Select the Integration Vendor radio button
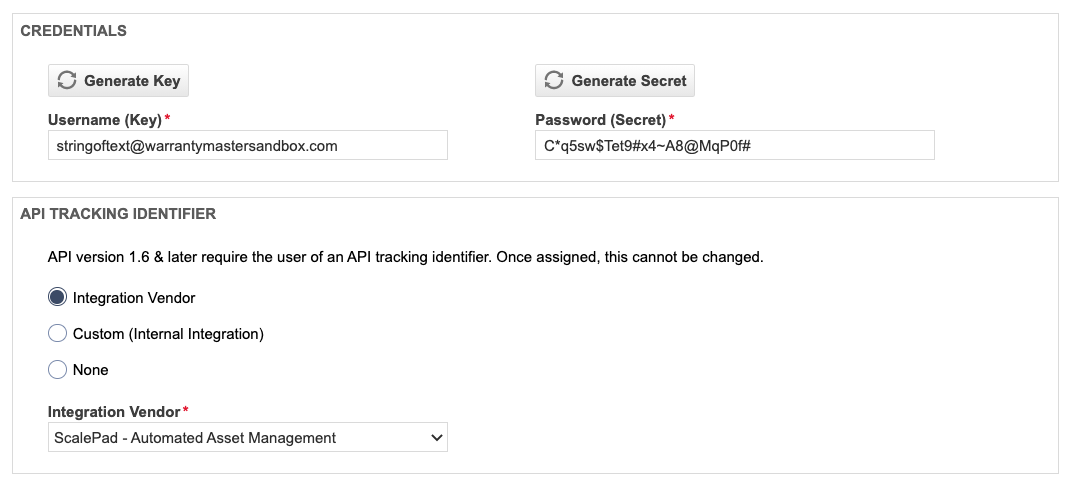The height and width of the screenshot is (485, 1073). point(57,298)
